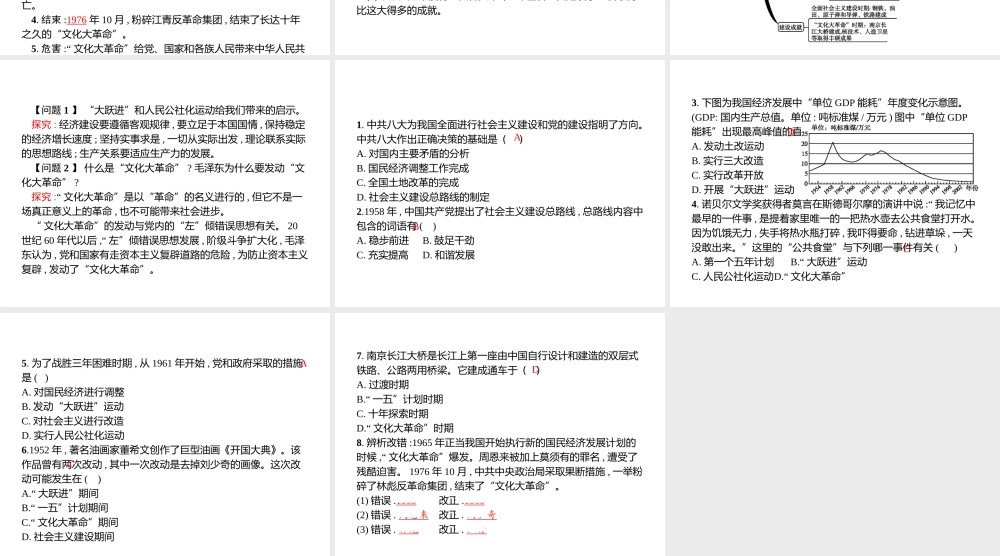
Task: Select option A. 对国内主要矛盾的分析
Action: coord(413,154)
